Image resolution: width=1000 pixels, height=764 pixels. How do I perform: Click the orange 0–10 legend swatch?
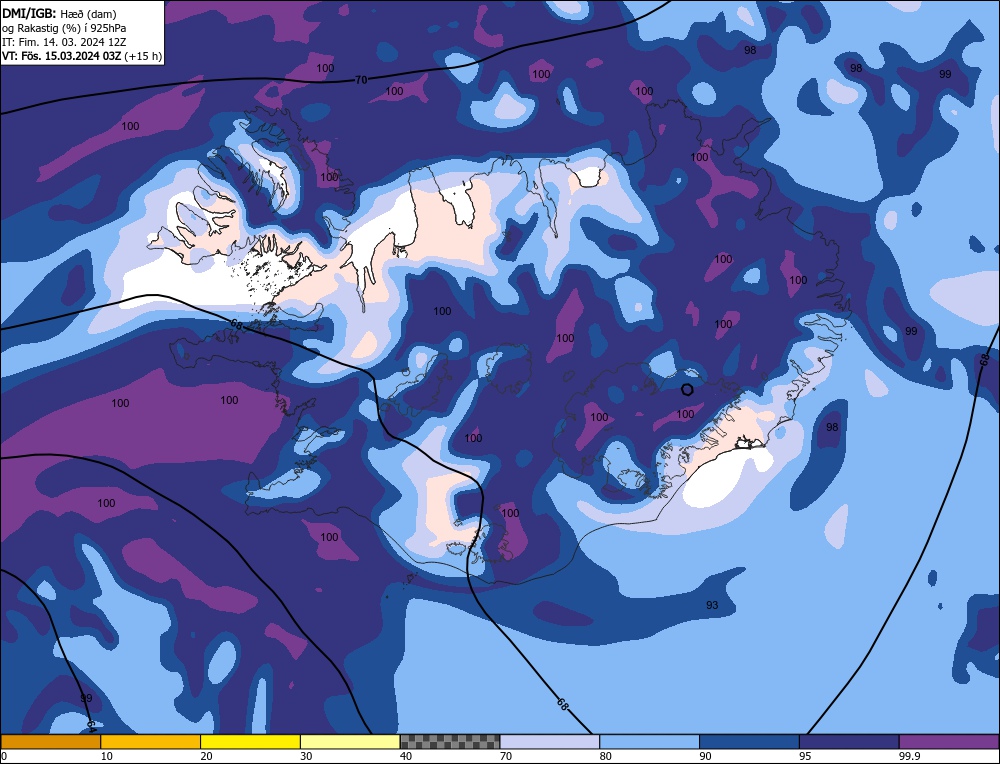coord(50,742)
